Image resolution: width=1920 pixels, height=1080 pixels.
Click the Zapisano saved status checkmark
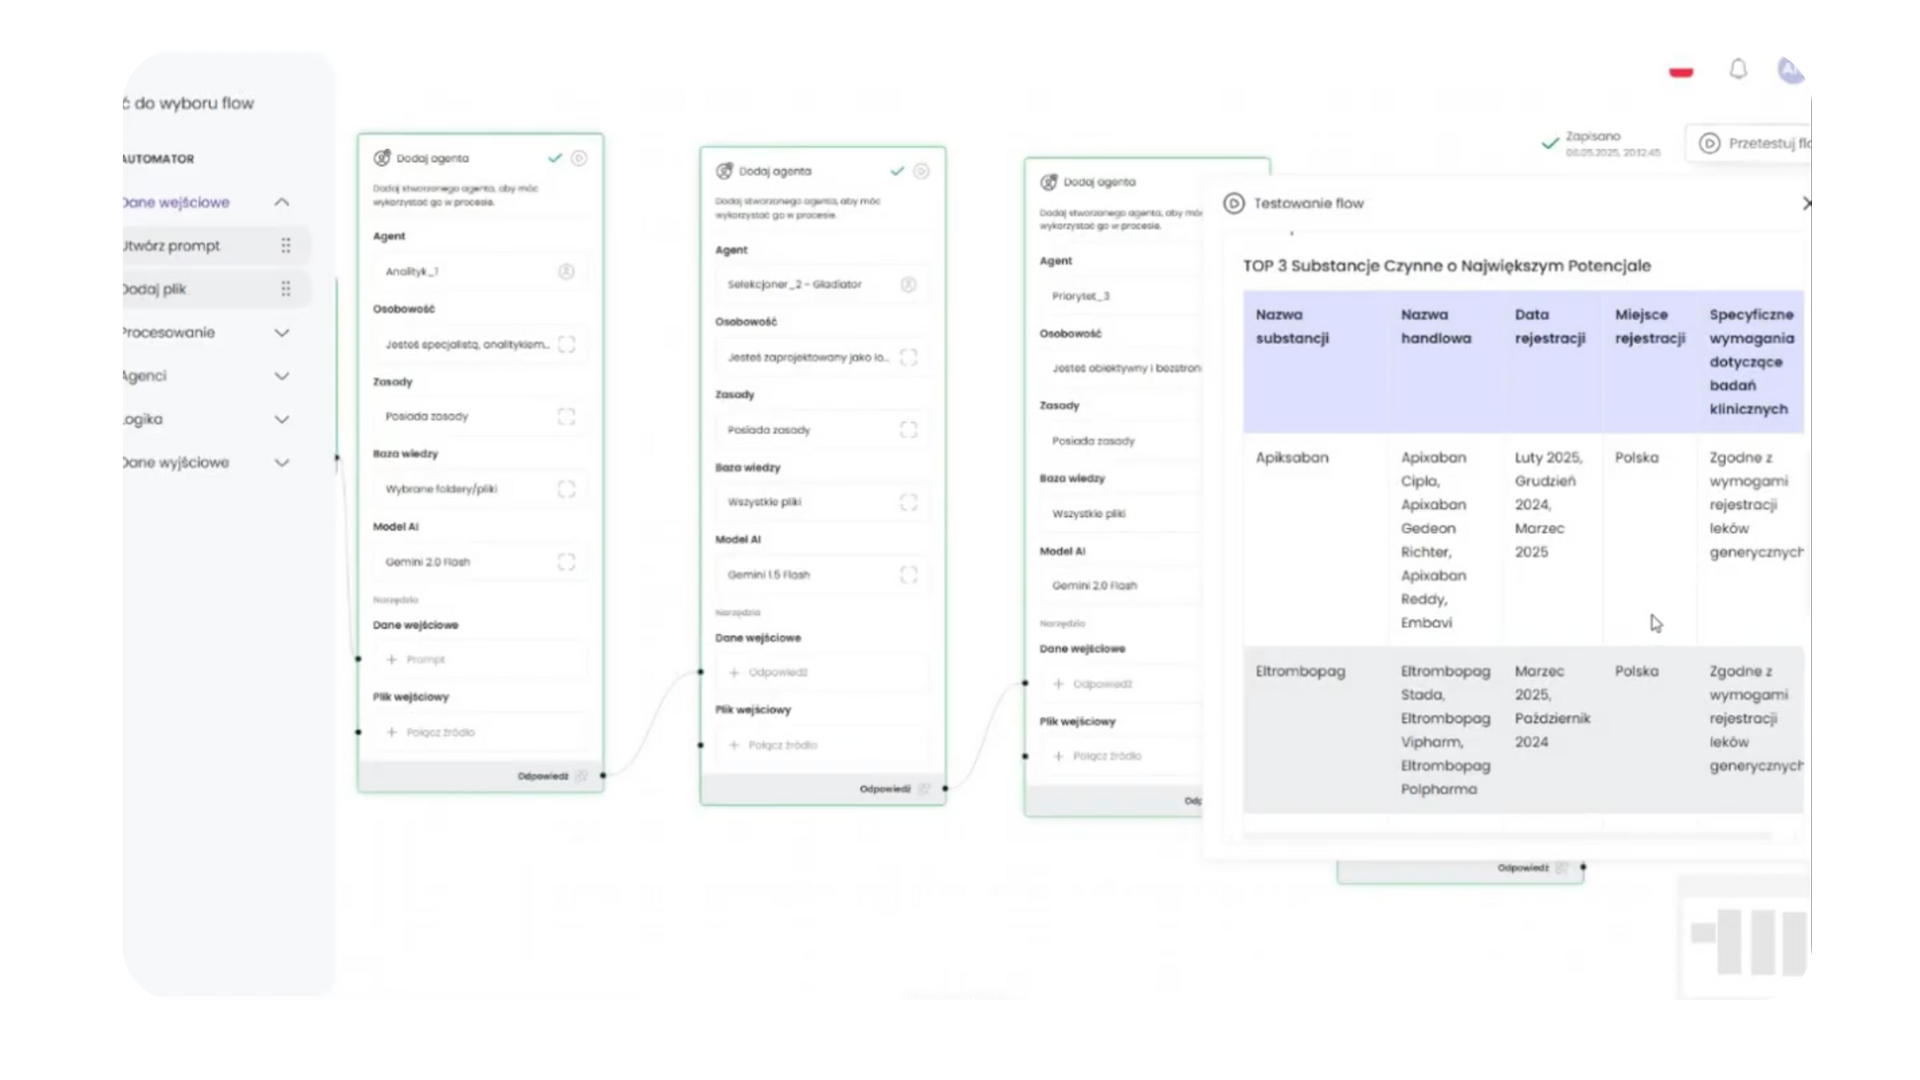1550,144
